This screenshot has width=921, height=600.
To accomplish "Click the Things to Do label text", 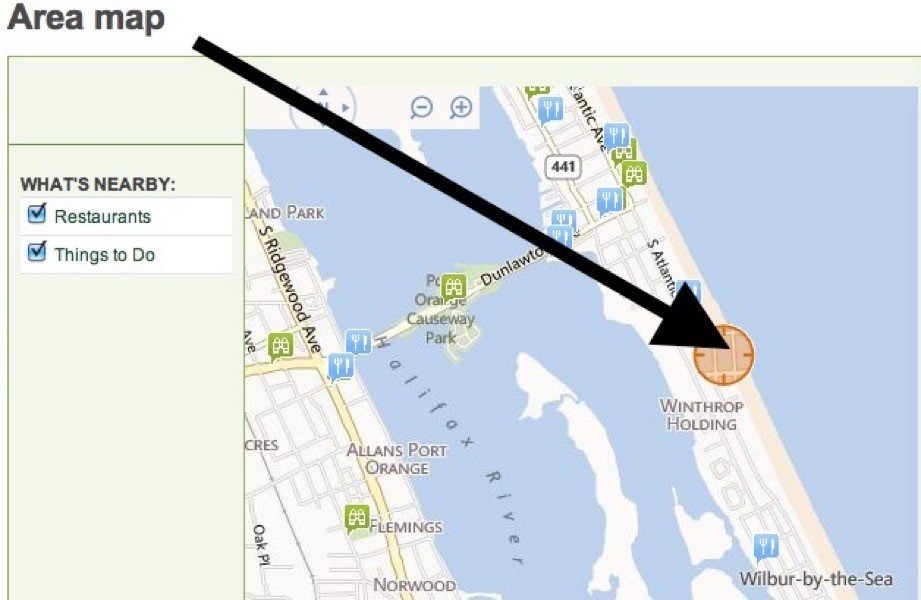I will 105,255.
